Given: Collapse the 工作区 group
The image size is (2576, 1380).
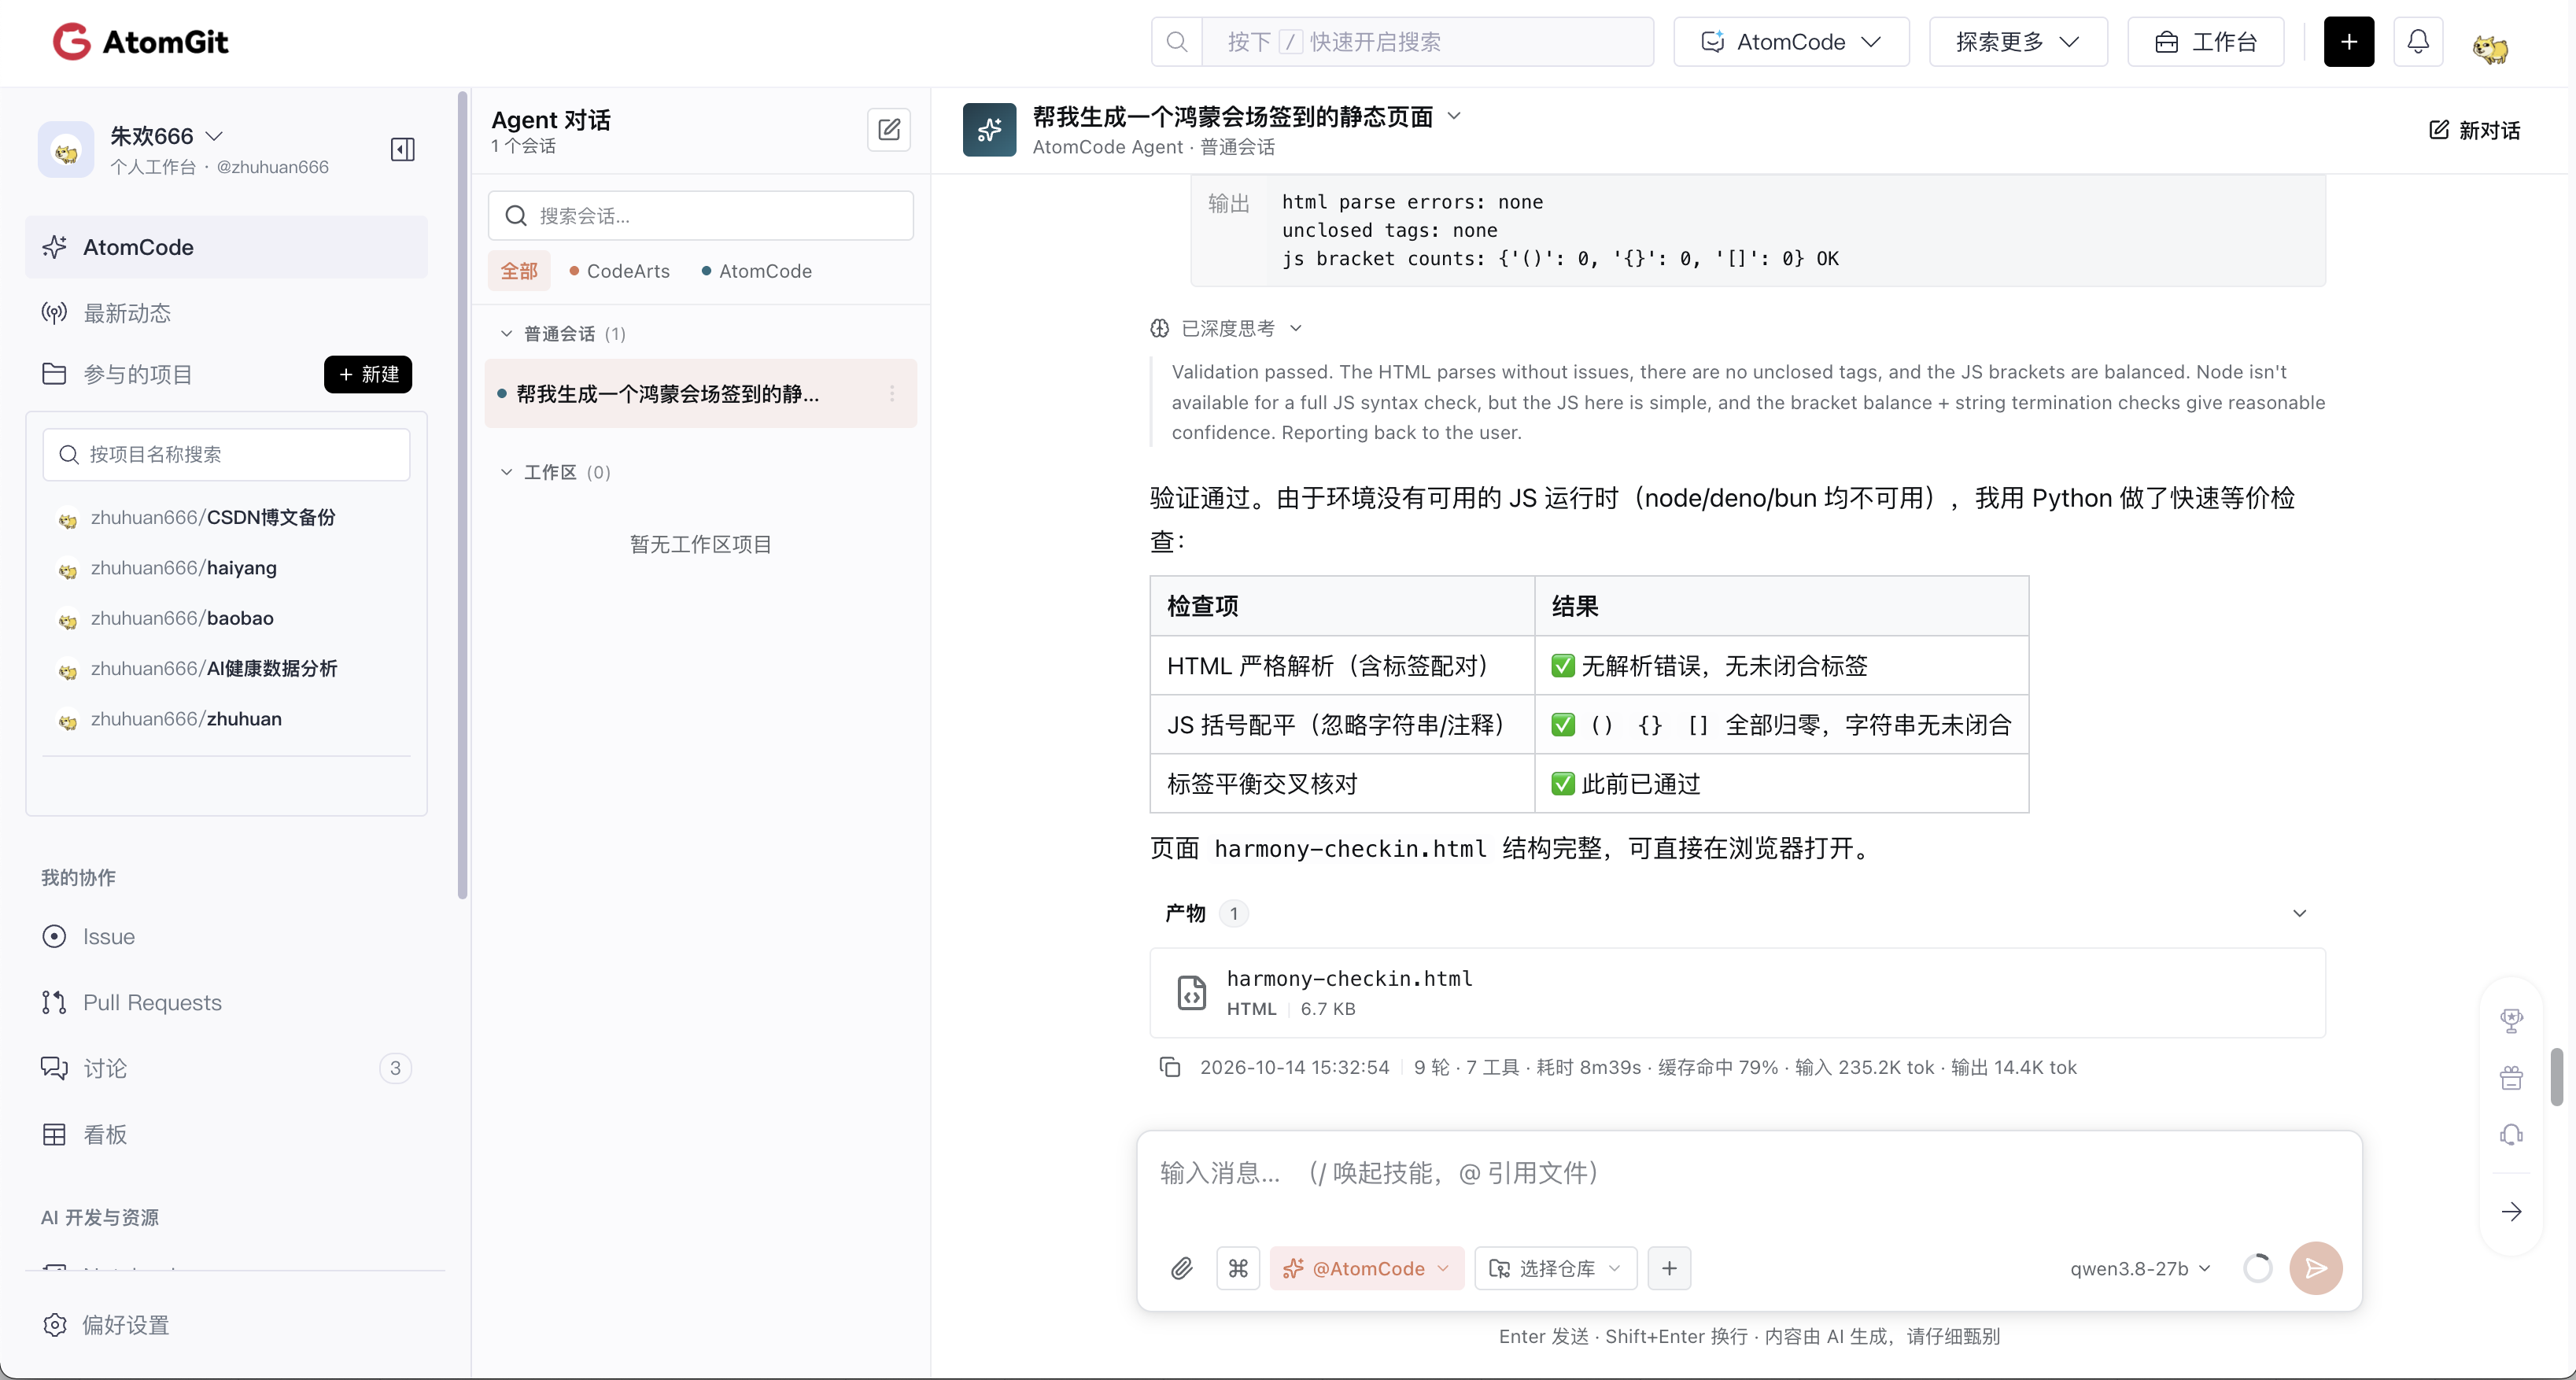Looking at the screenshot, I should click(506, 472).
